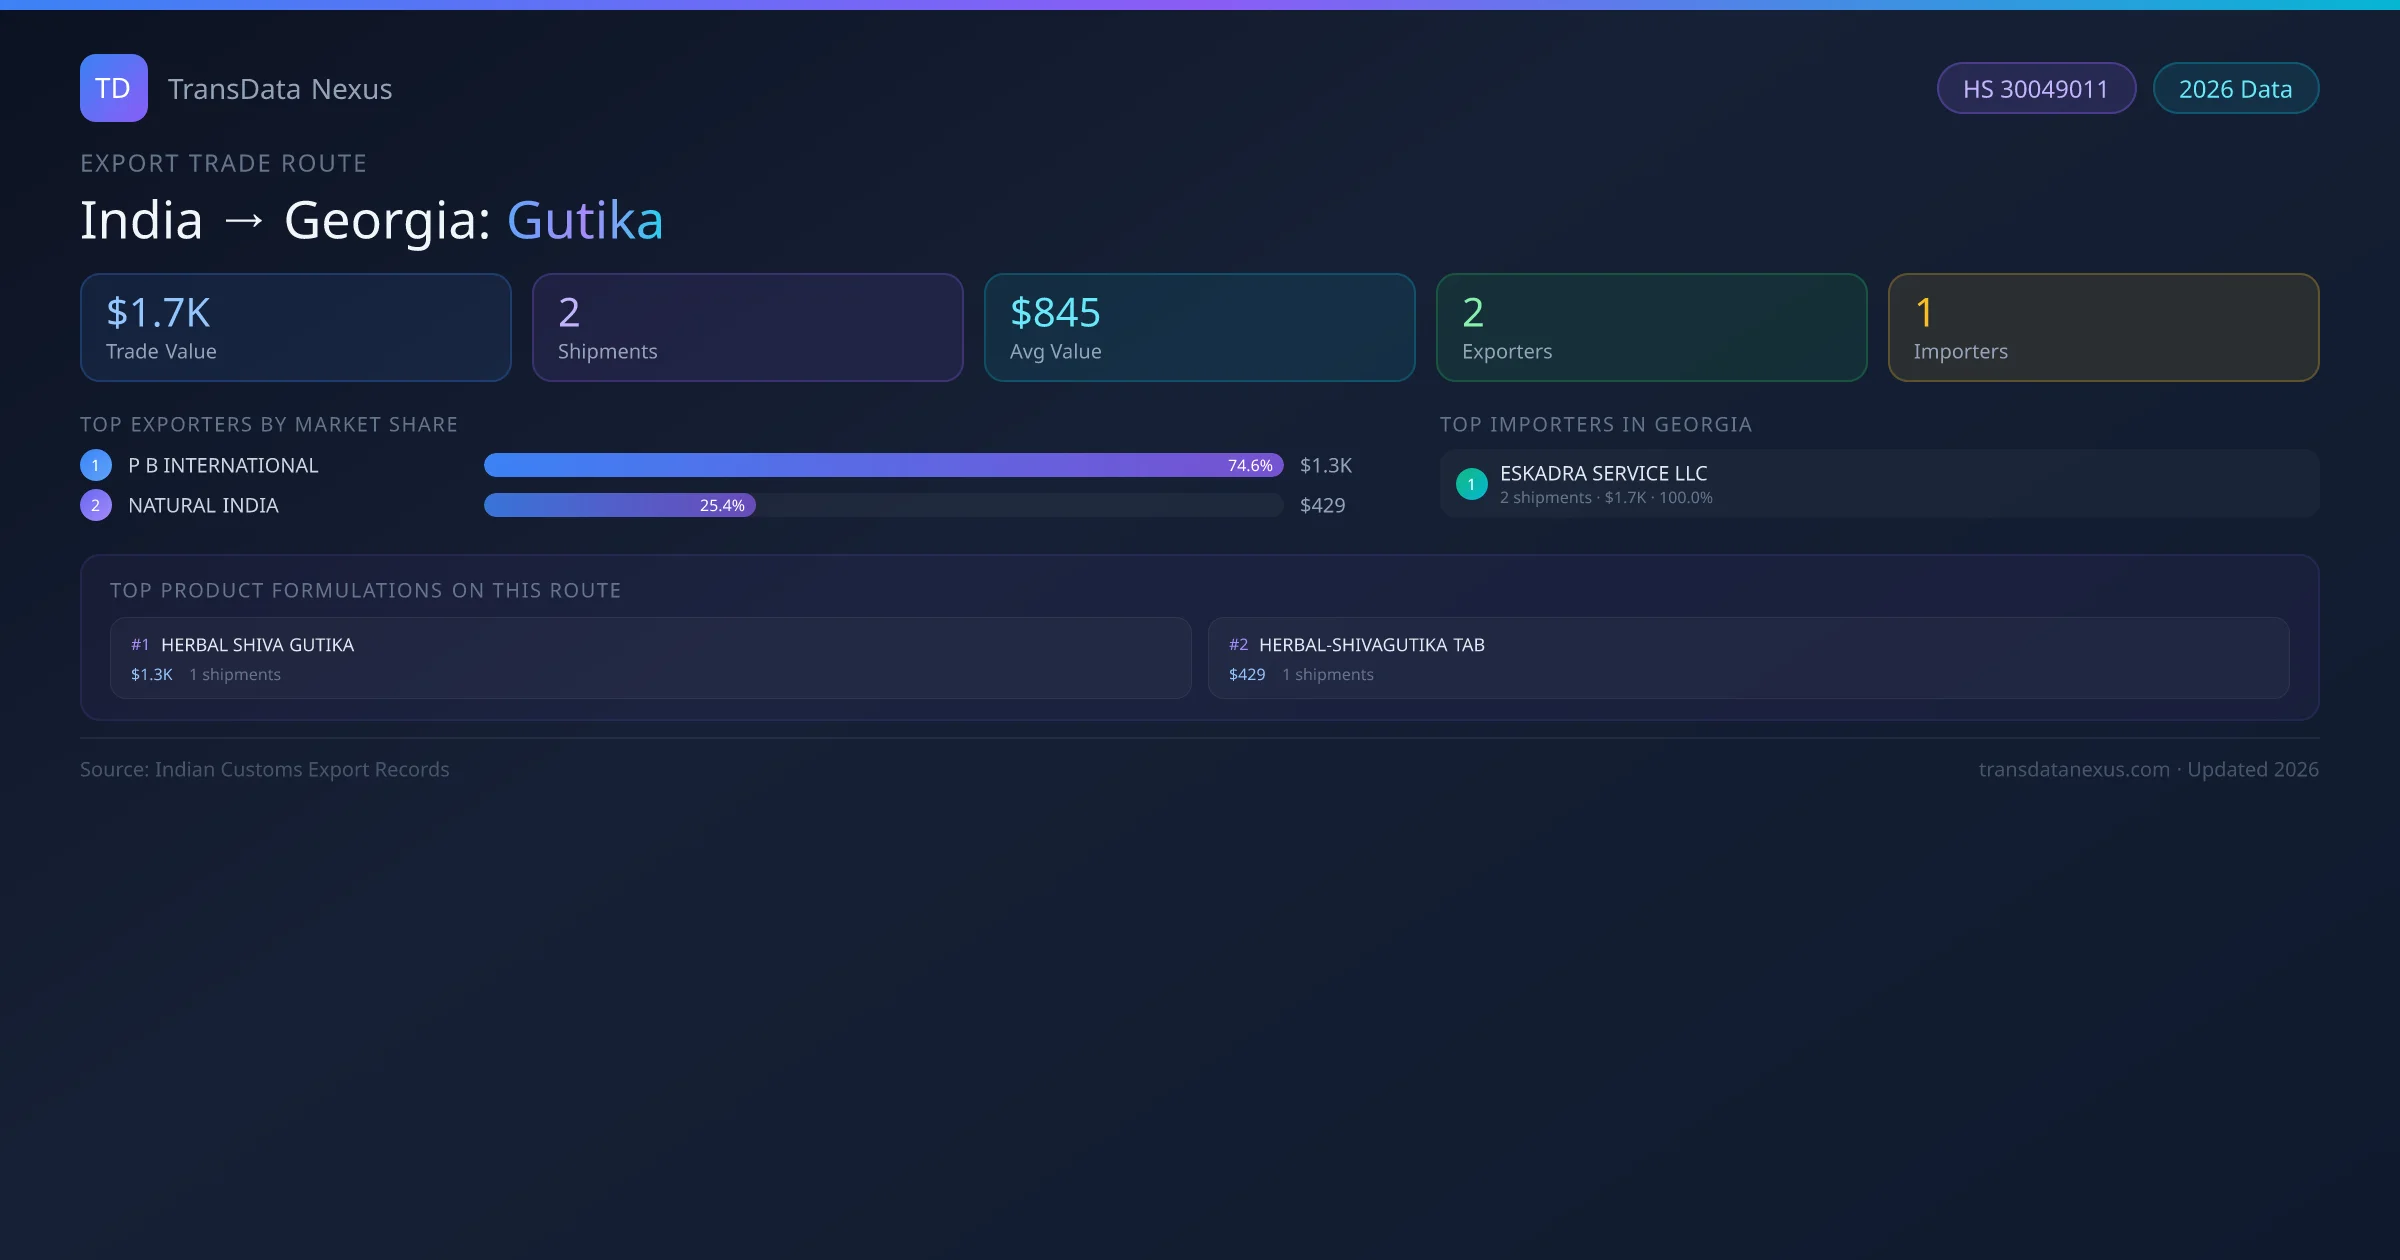Screen dimensions: 2400x1260
Task: Click the #1 rank marker on HERBAL SHIVA GUTIKA
Action: tap(140, 645)
